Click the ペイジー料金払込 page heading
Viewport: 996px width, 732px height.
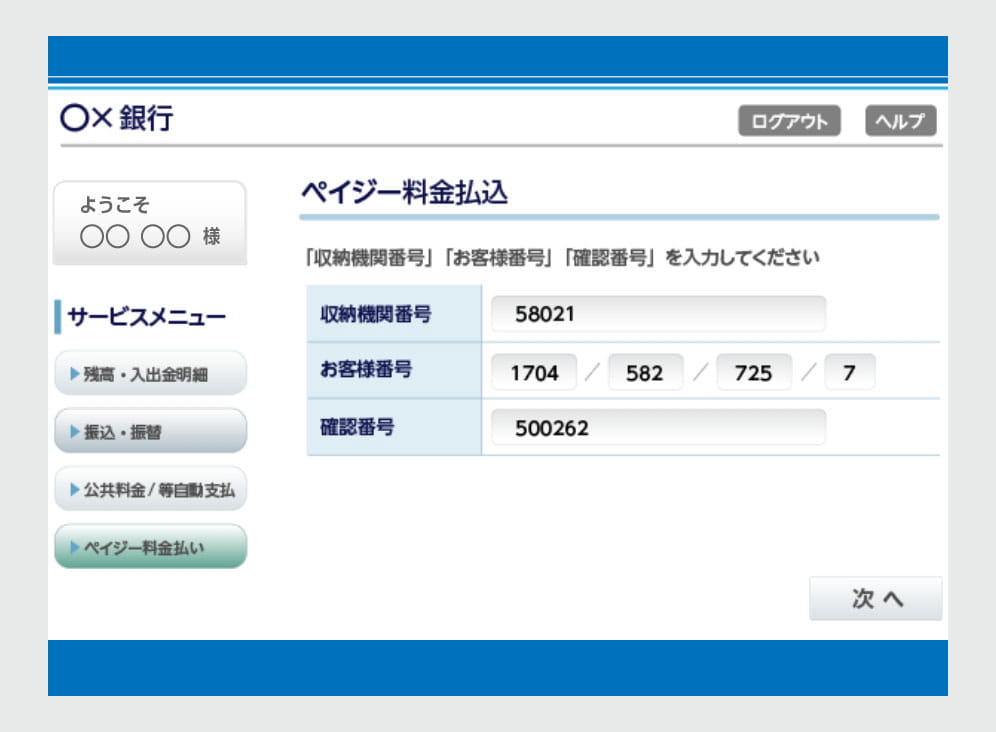pos(404,193)
